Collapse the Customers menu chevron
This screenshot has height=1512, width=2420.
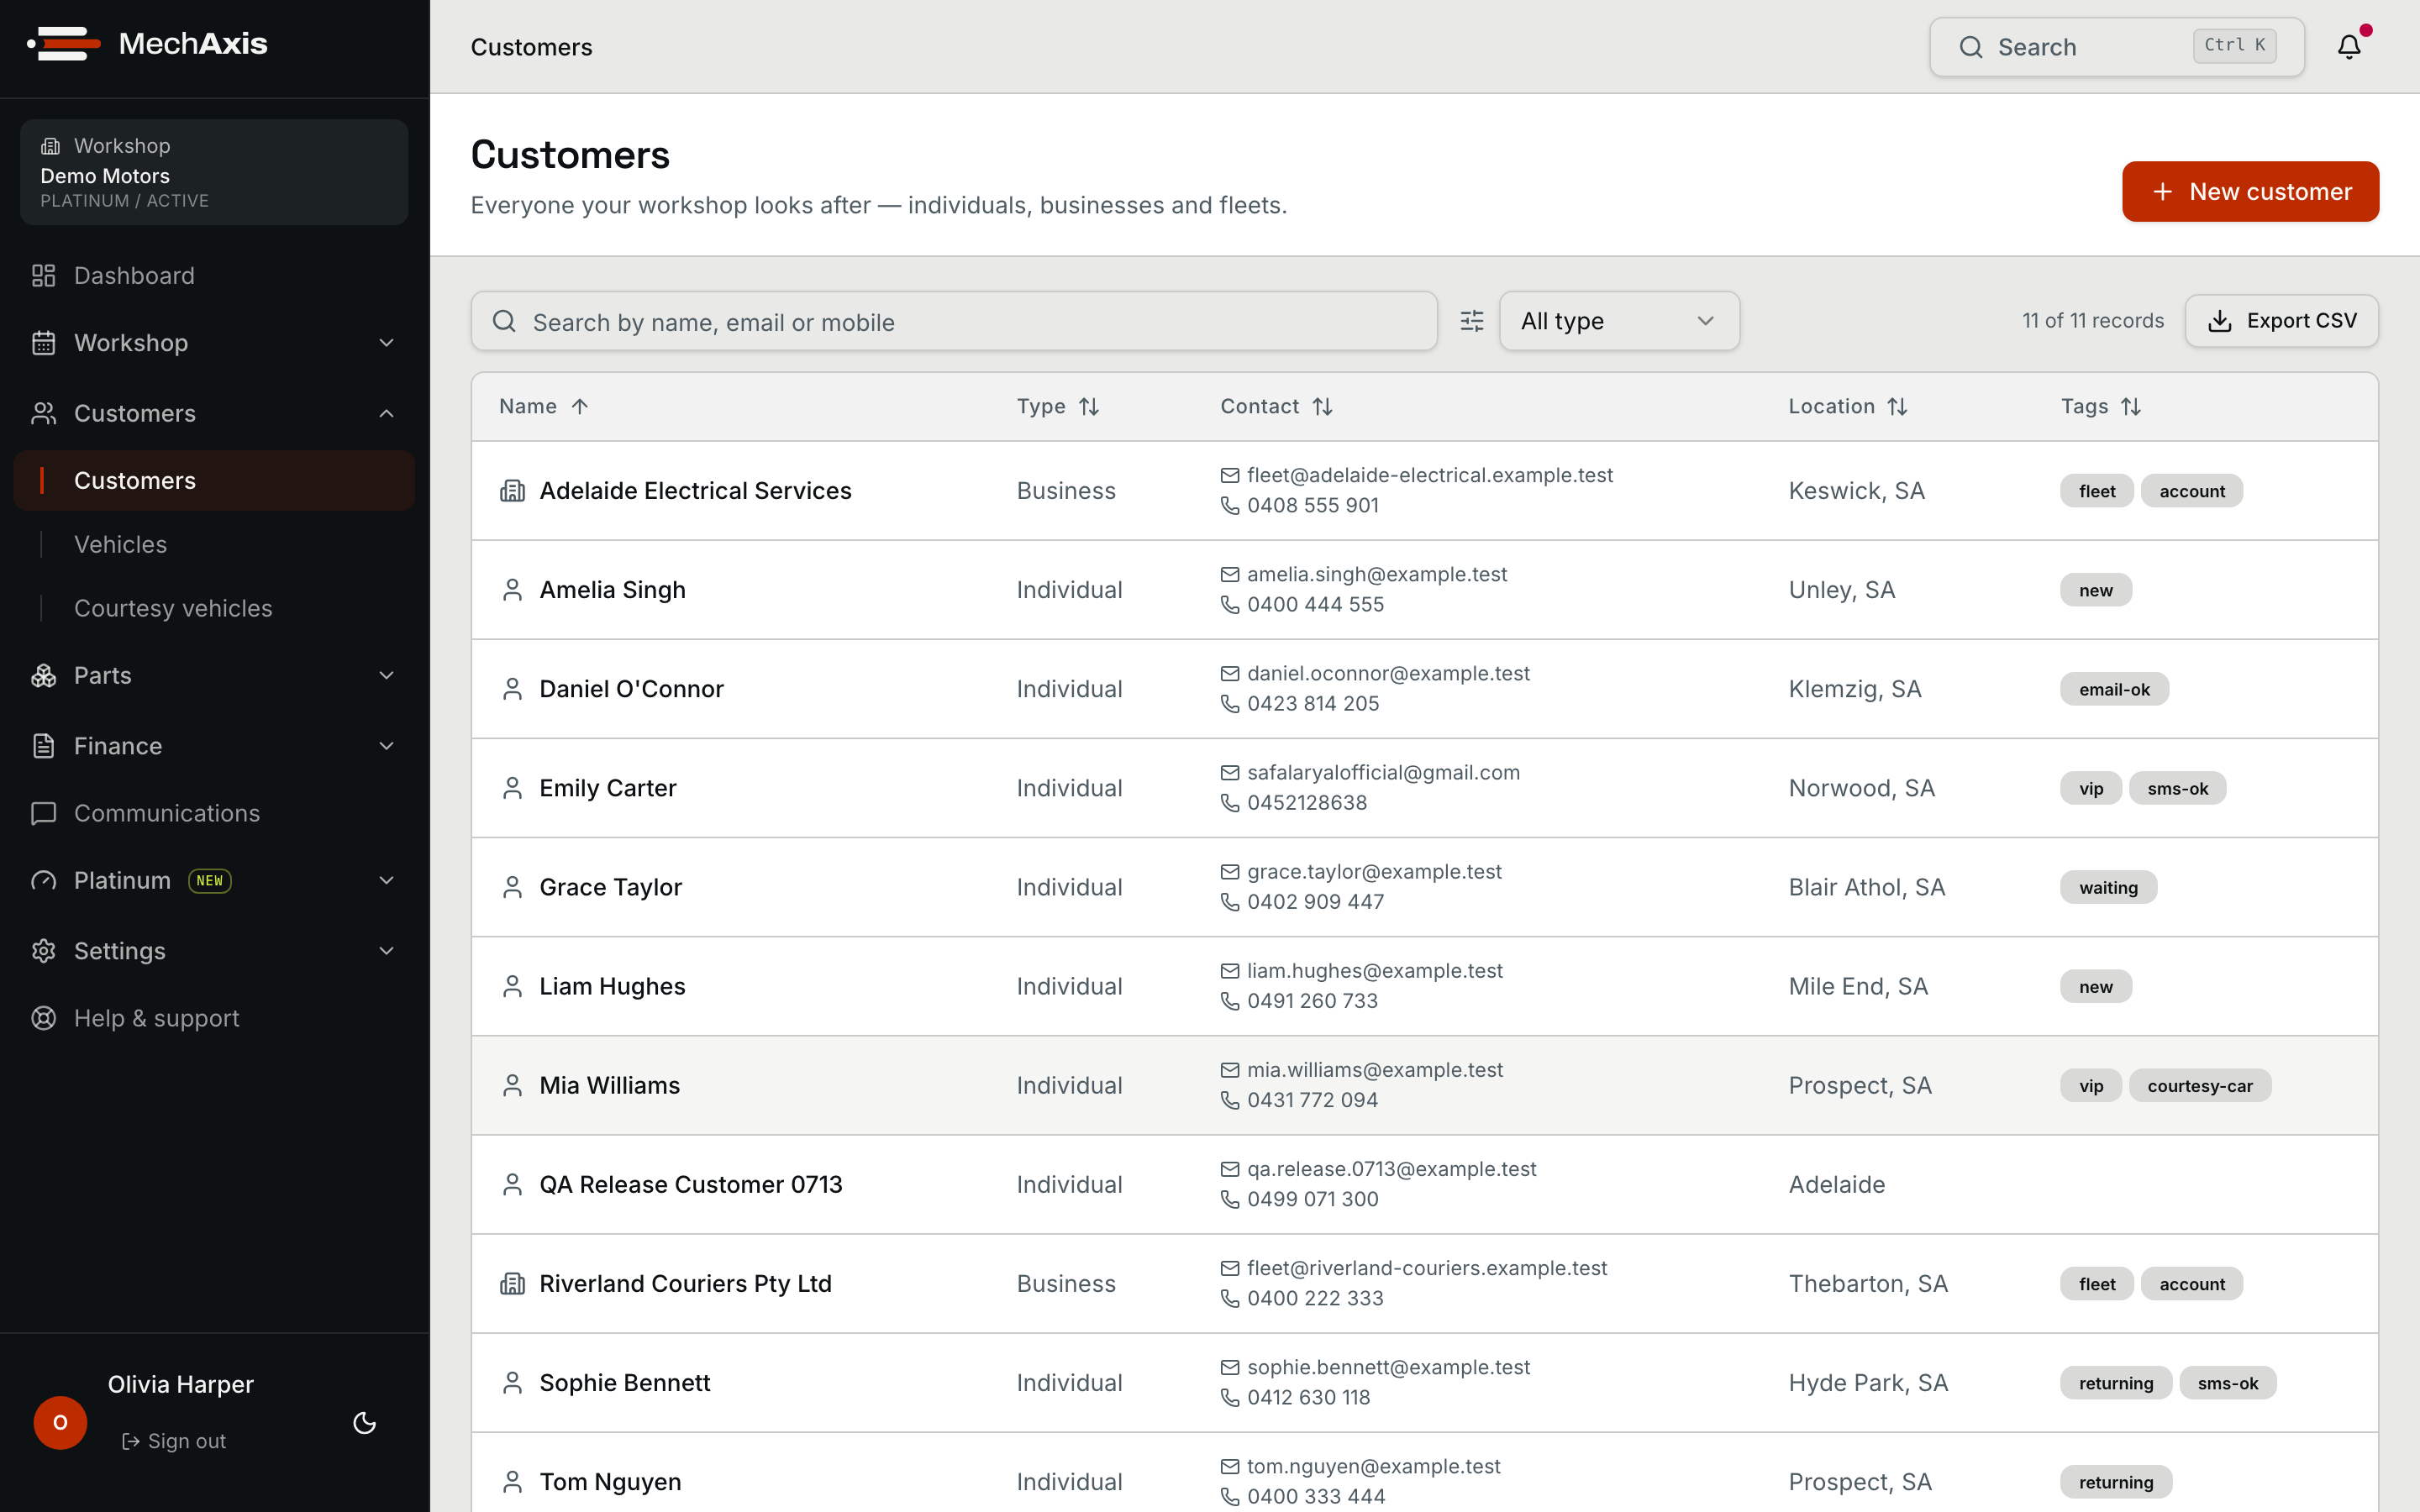pyautogui.click(x=387, y=413)
